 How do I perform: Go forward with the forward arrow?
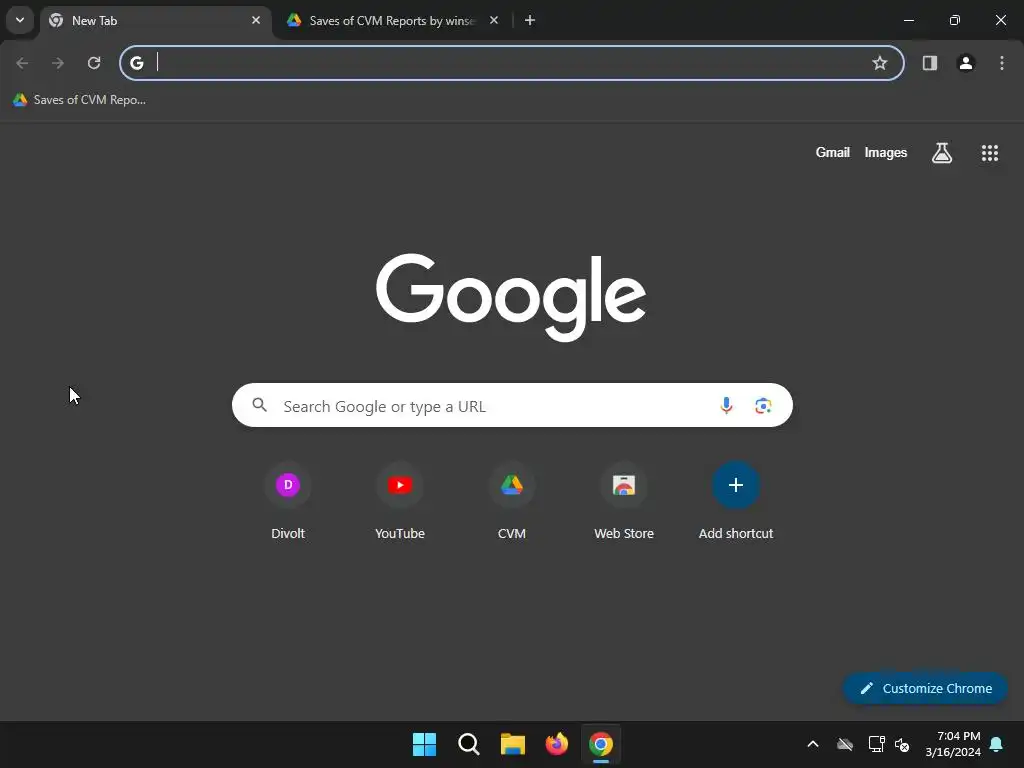58,63
